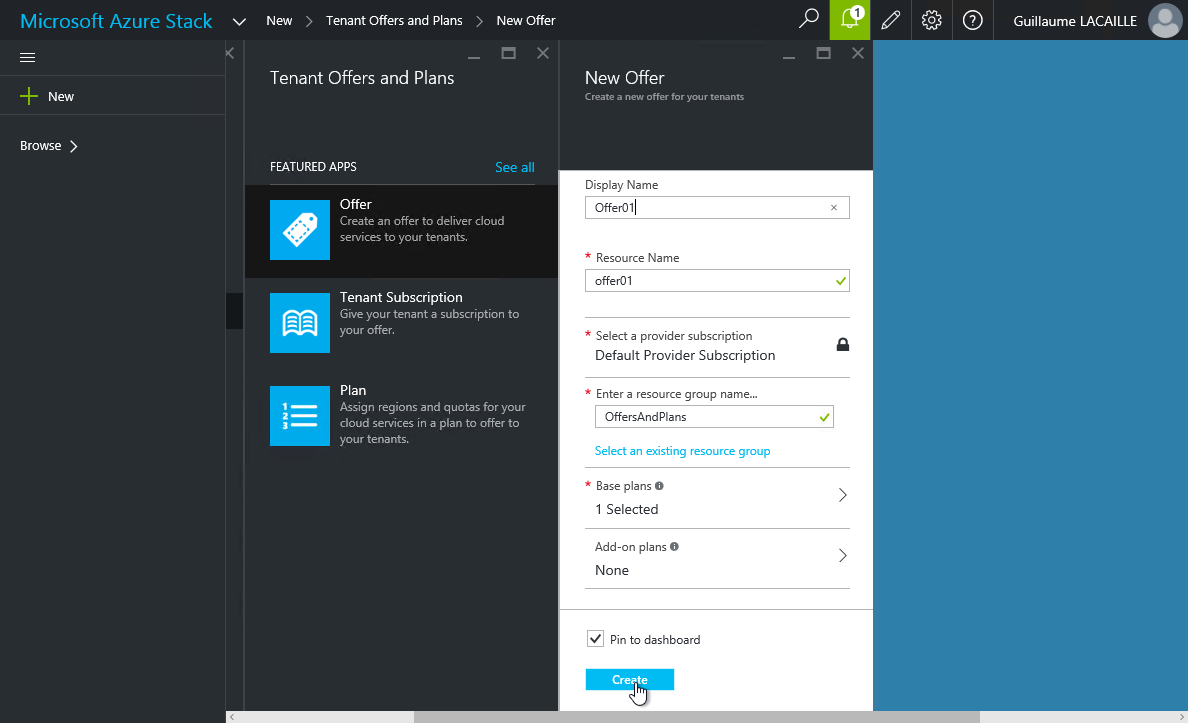Open the notifications bell showing 1 alert
This screenshot has height=723, width=1188.
point(850,20)
